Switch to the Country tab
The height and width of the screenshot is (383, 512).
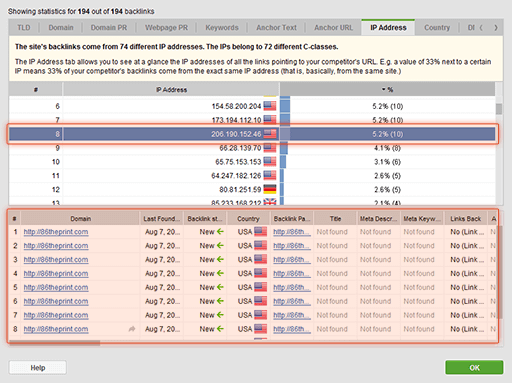coord(437,28)
